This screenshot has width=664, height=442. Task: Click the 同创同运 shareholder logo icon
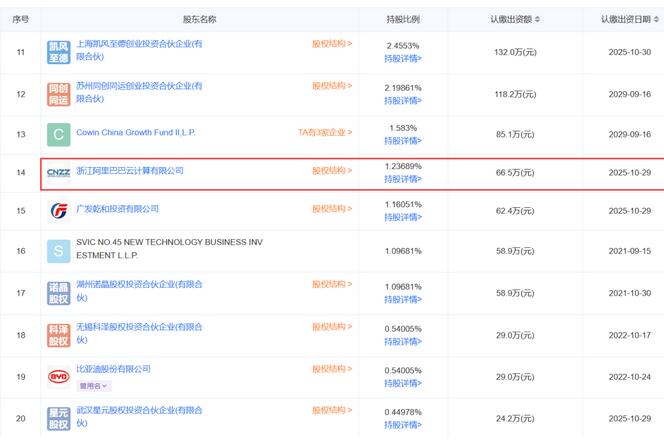coord(59,93)
